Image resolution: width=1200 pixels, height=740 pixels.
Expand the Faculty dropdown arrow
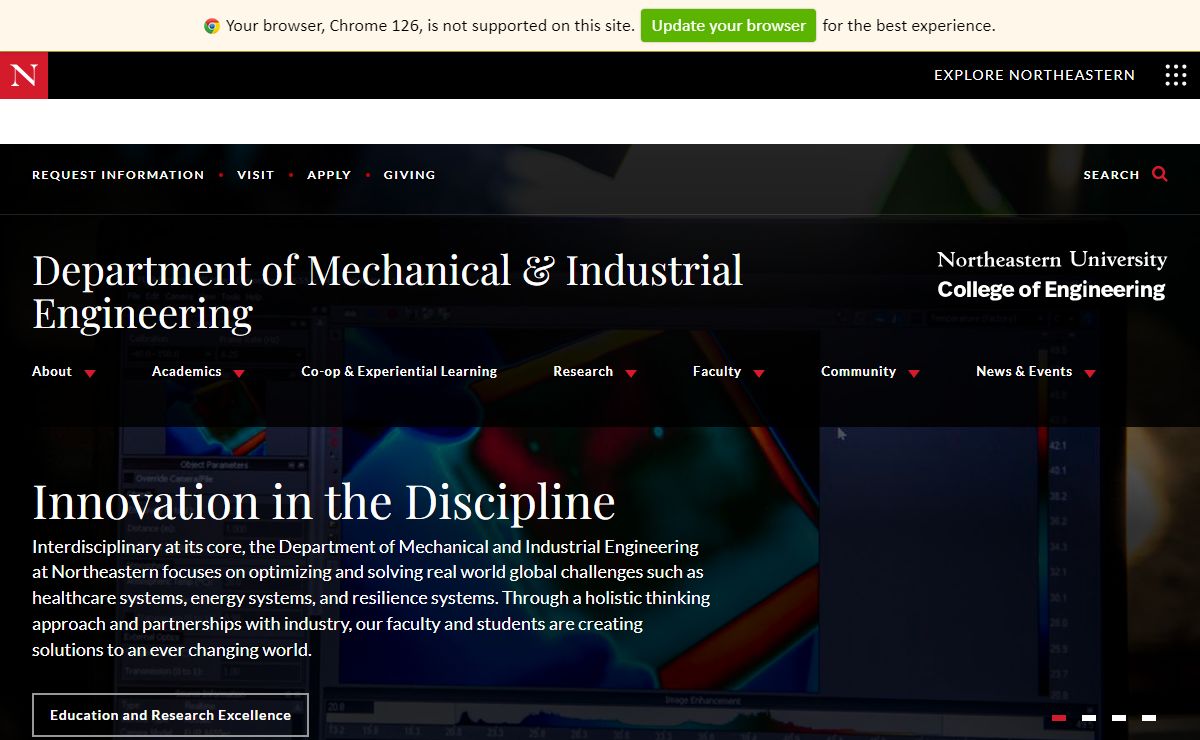click(x=759, y=373)
